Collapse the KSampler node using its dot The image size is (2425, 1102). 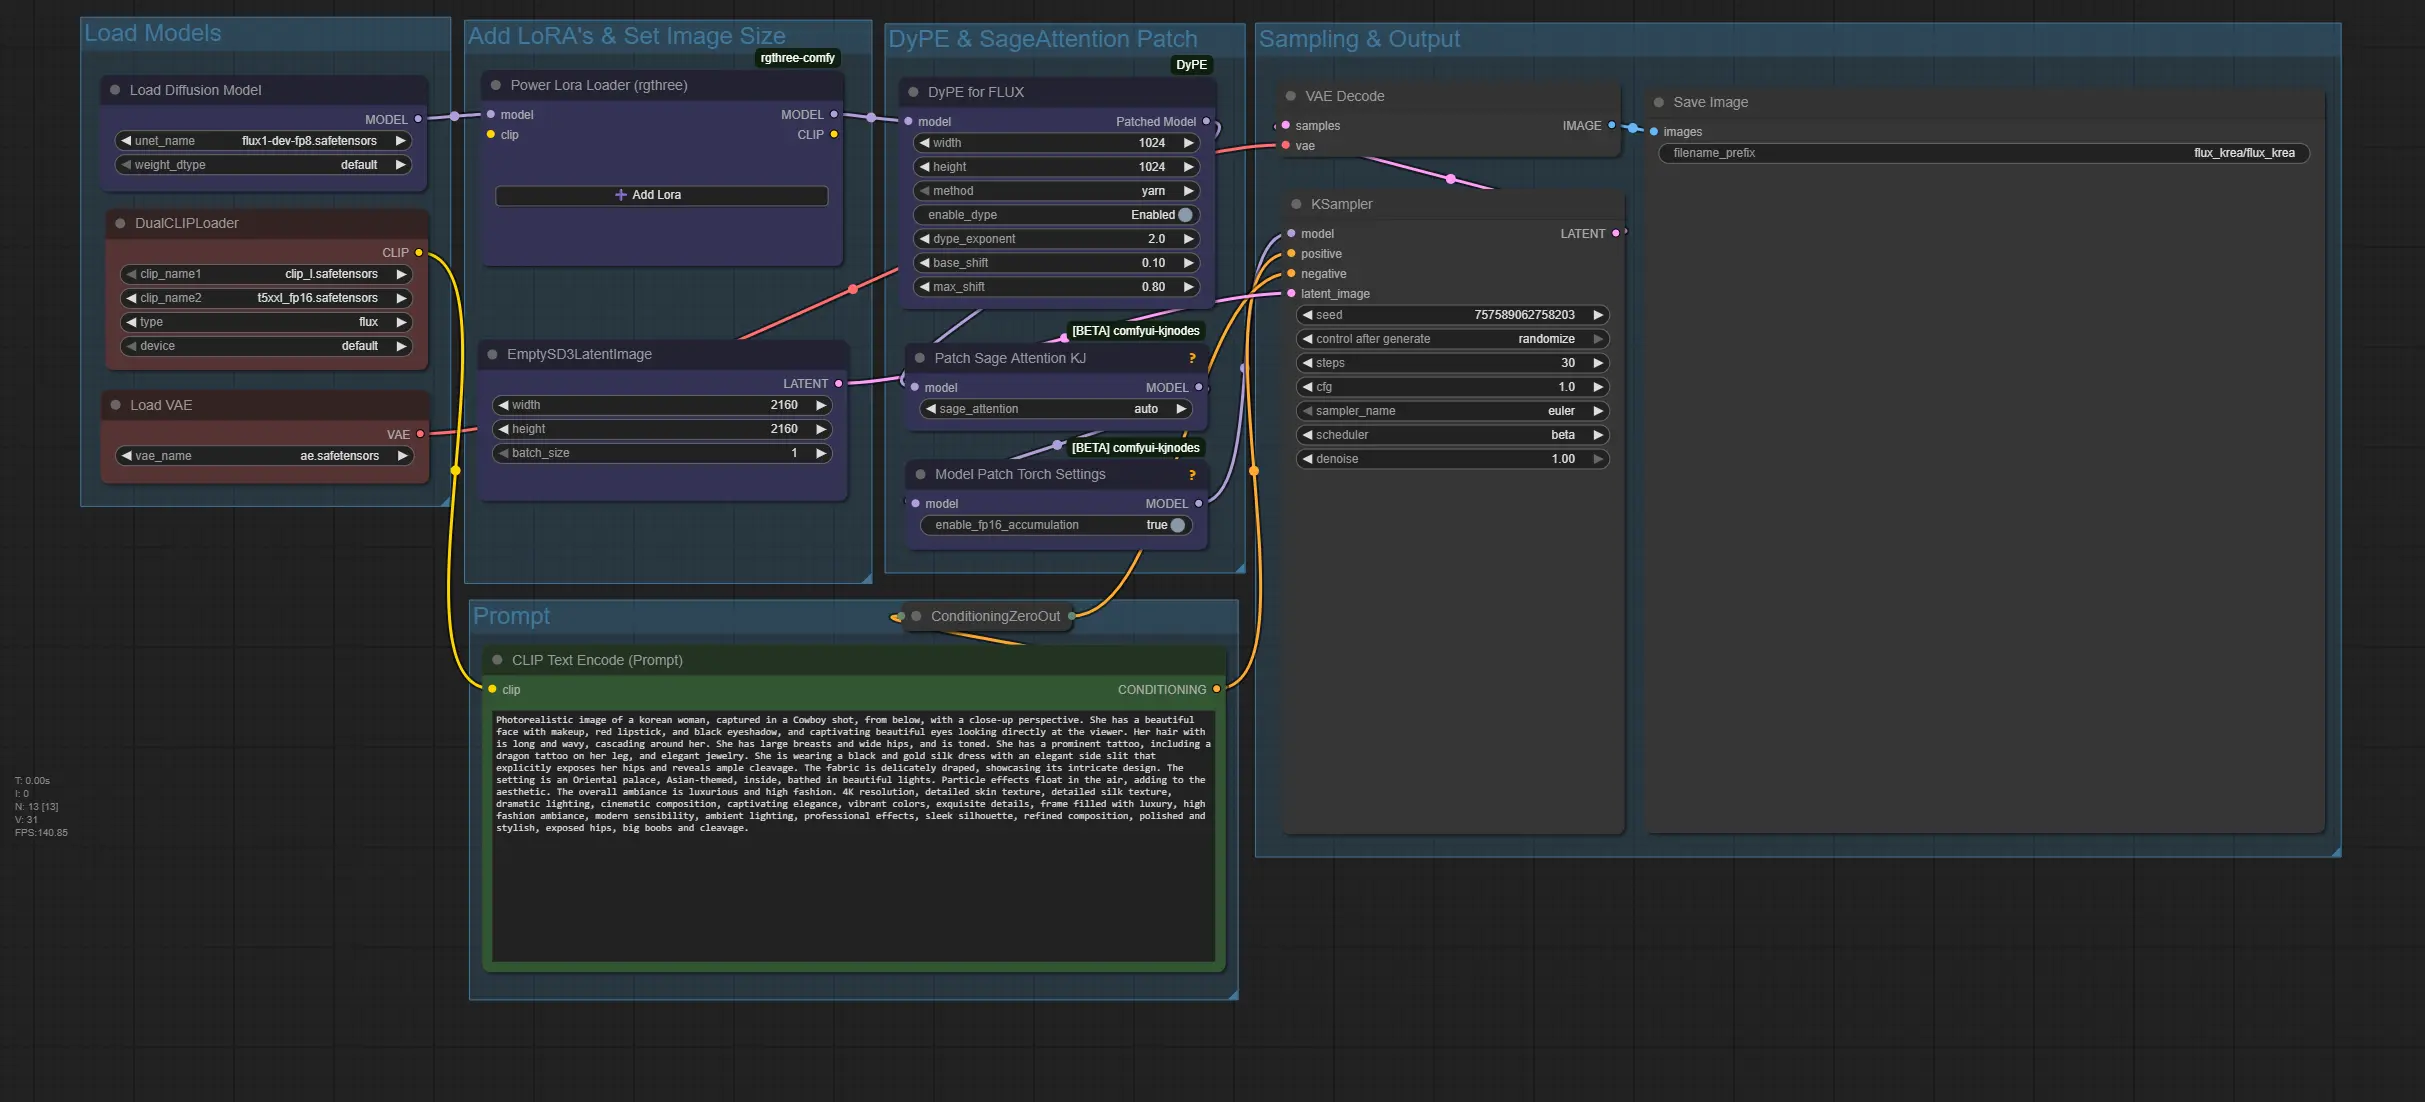[1296, 204]
